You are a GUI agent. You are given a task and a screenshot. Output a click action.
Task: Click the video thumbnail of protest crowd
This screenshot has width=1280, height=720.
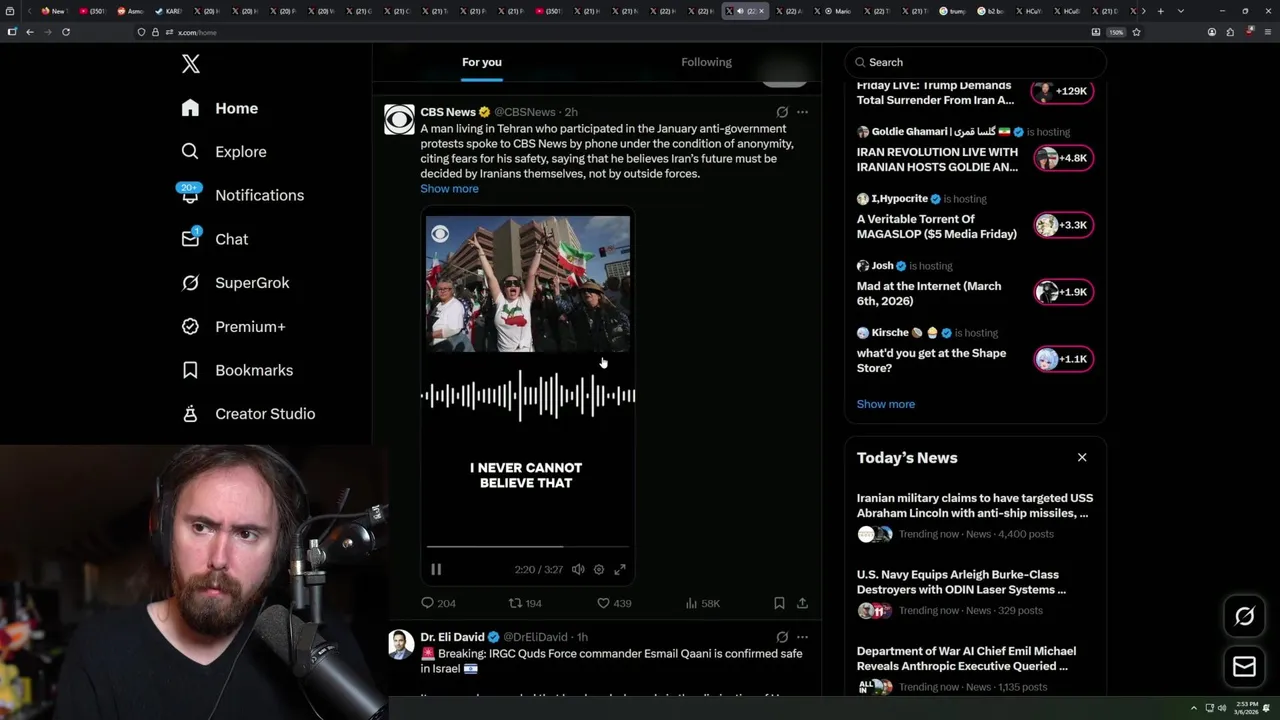click(x=528, y=283)
